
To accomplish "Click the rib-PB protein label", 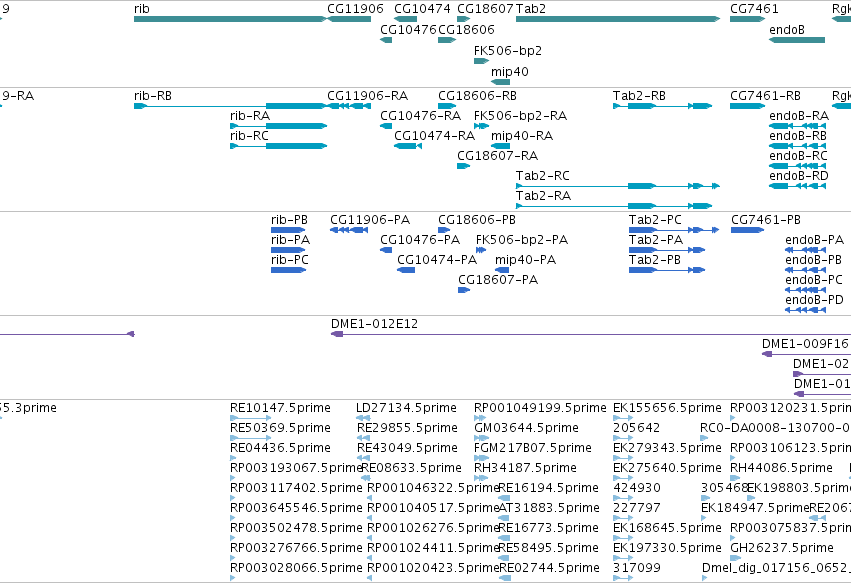I will point(289,220).
